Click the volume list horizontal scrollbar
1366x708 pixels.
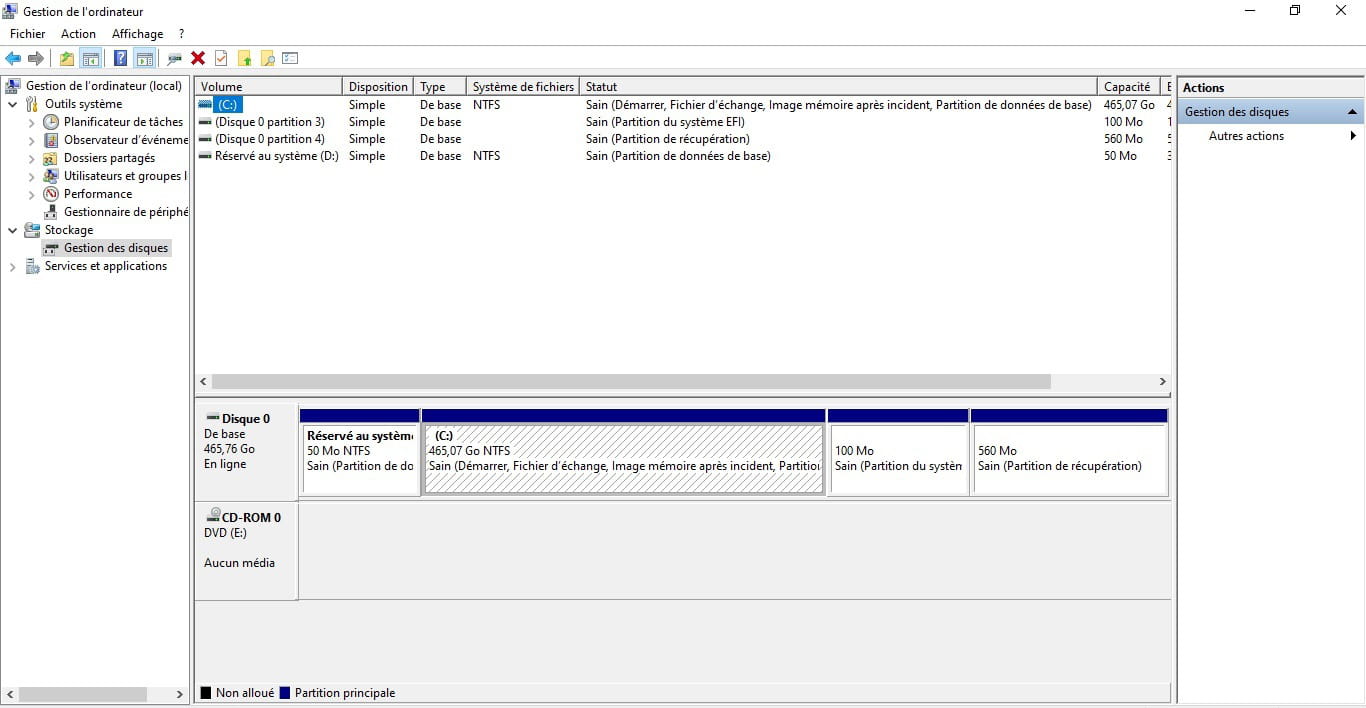click(x=630, y=382)
